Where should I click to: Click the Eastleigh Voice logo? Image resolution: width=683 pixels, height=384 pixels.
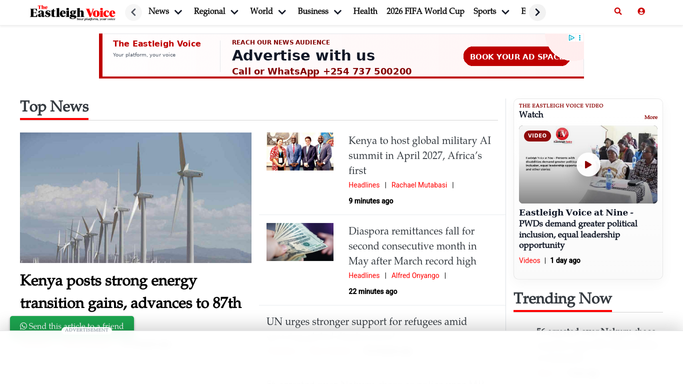click(72, 13)
